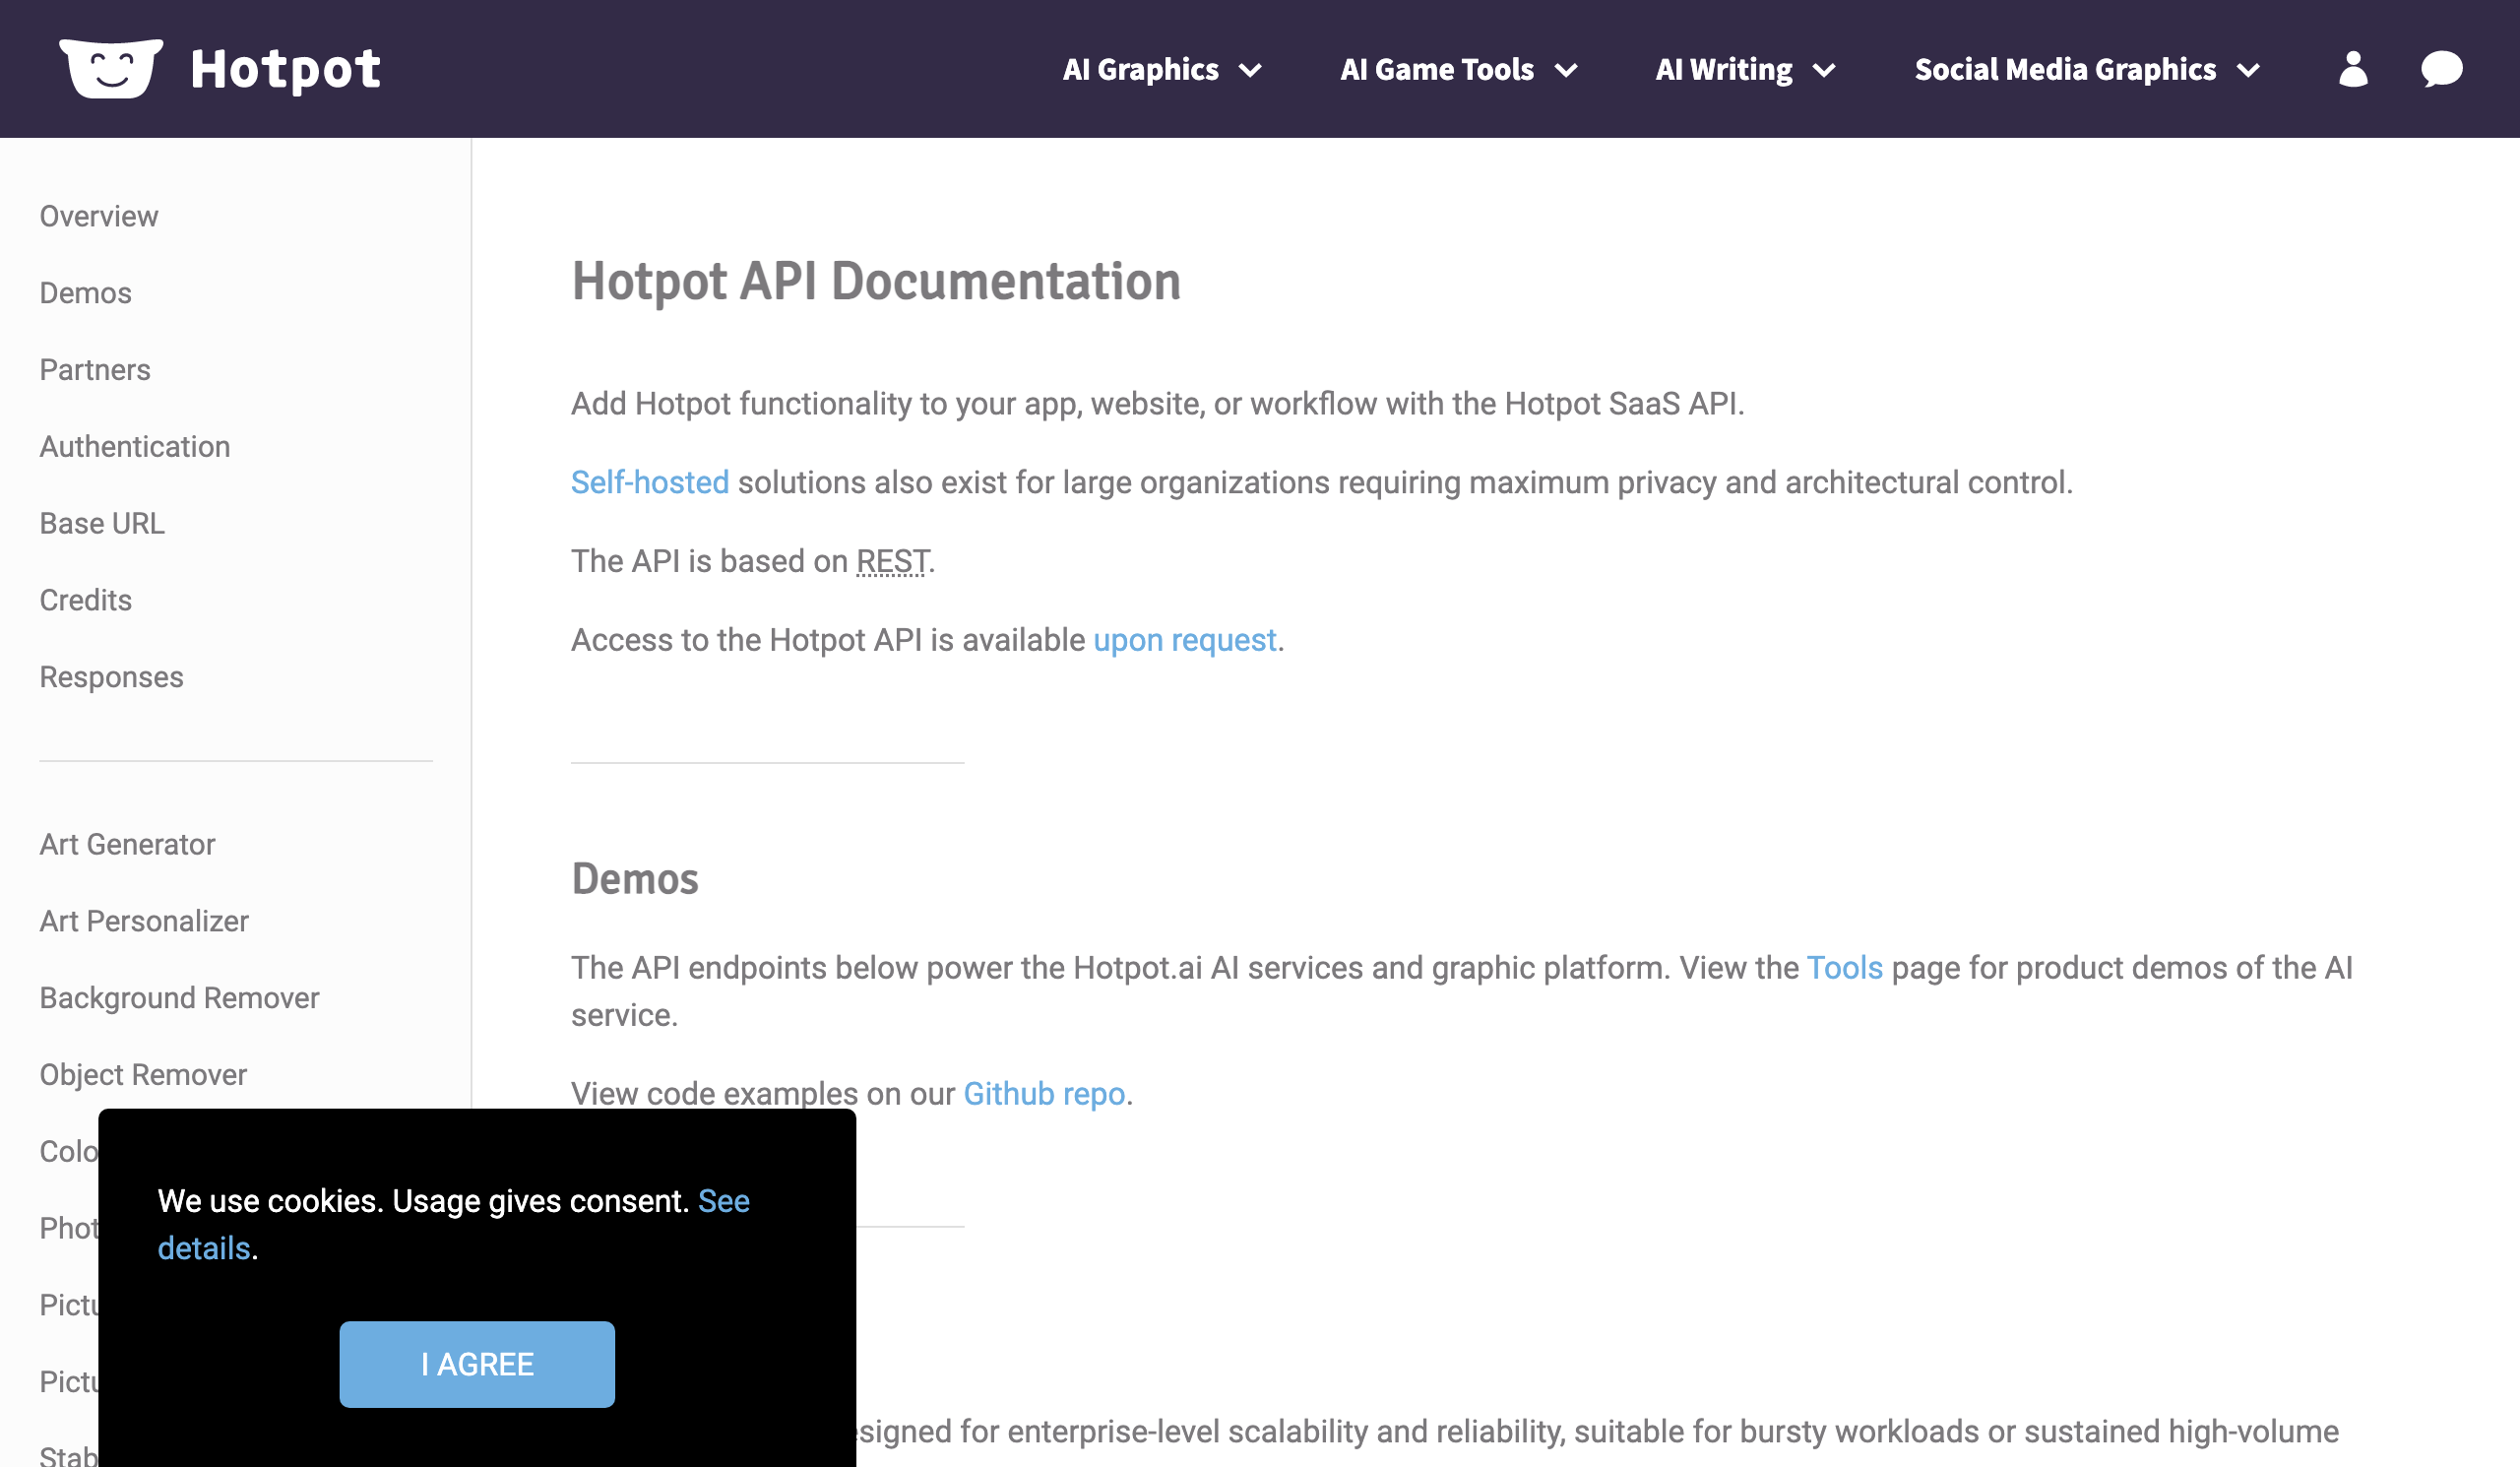The image size is (2520, 1467).
Task: Open the chat speech bubble icon
Action: 2441,69
